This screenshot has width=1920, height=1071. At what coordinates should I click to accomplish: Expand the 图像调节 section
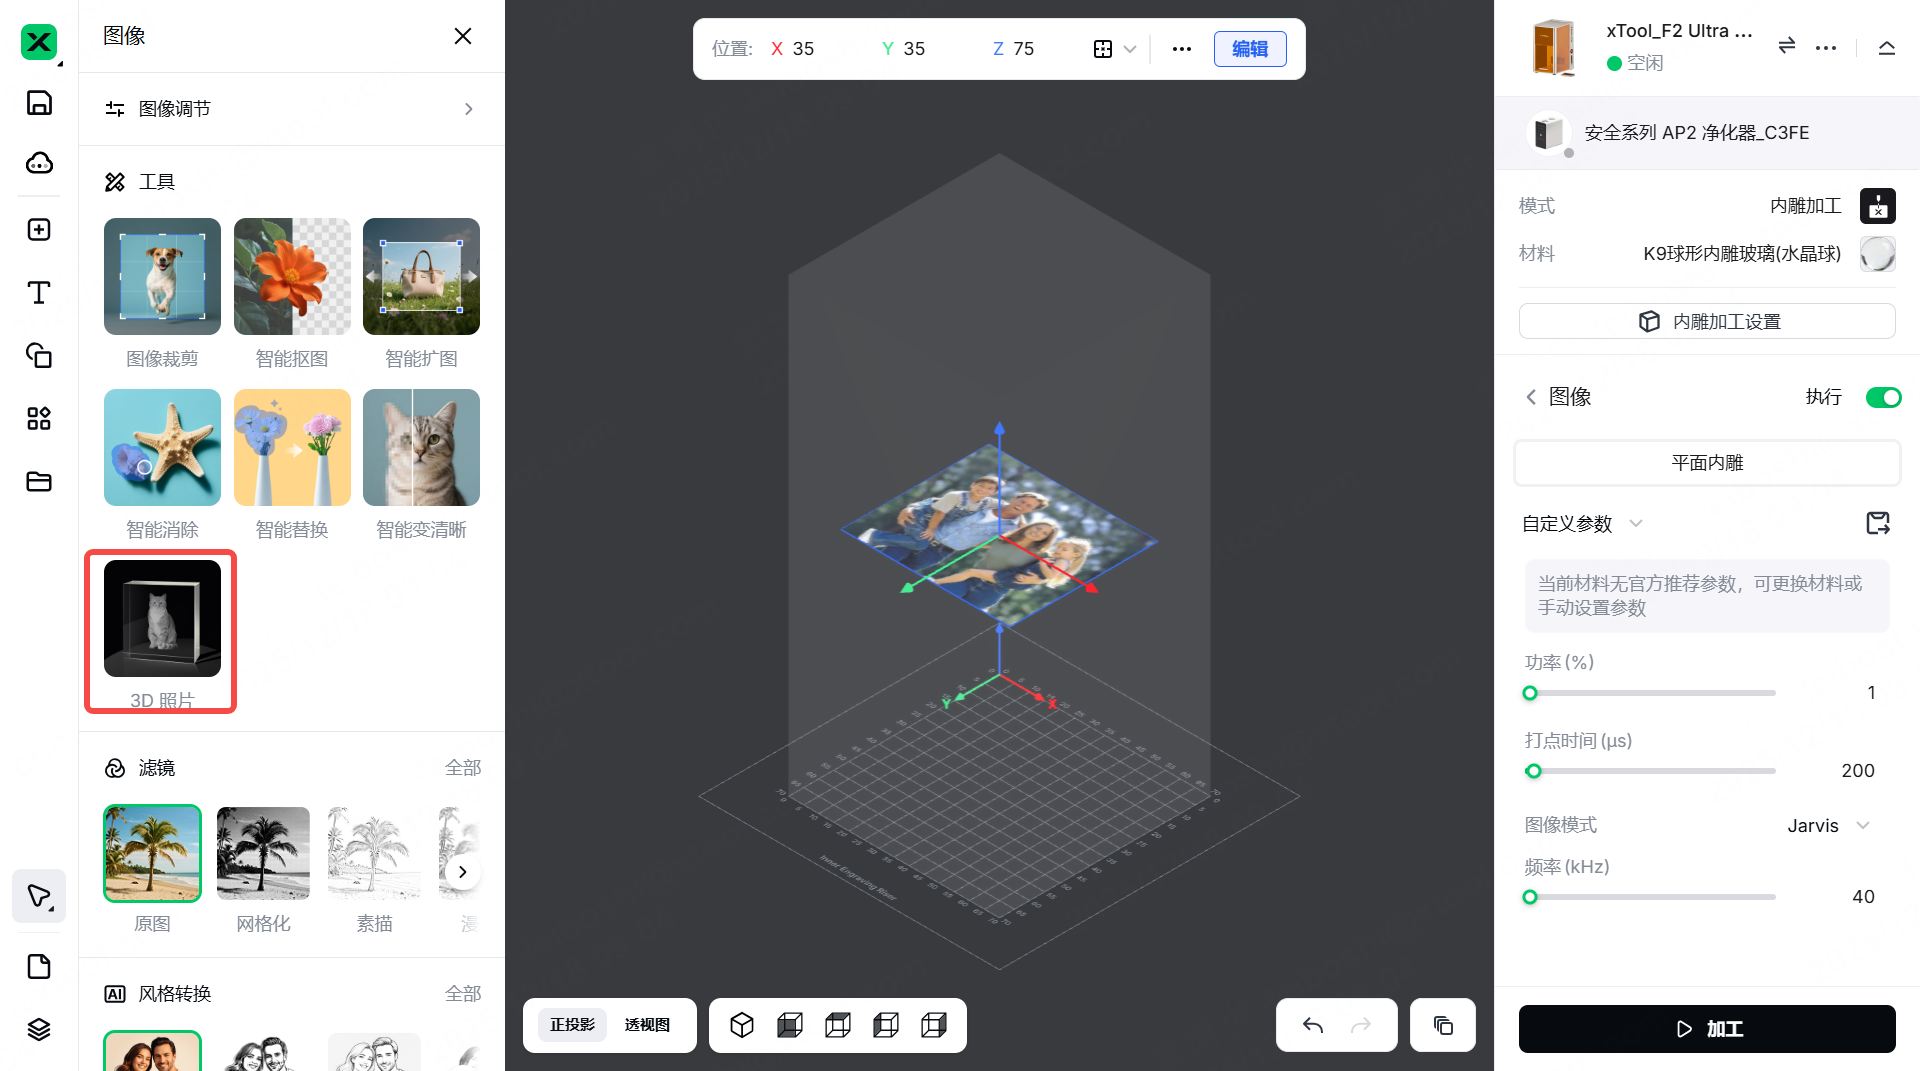[x=290, y=109]
